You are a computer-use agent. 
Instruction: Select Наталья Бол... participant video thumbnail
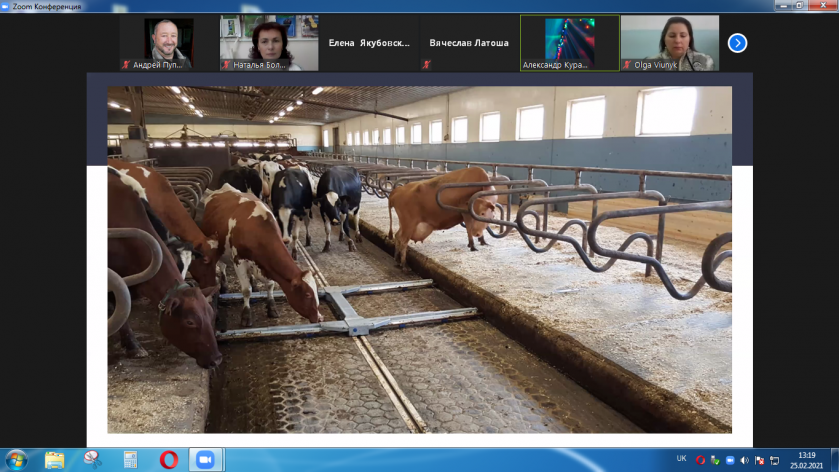pos(269,43)
